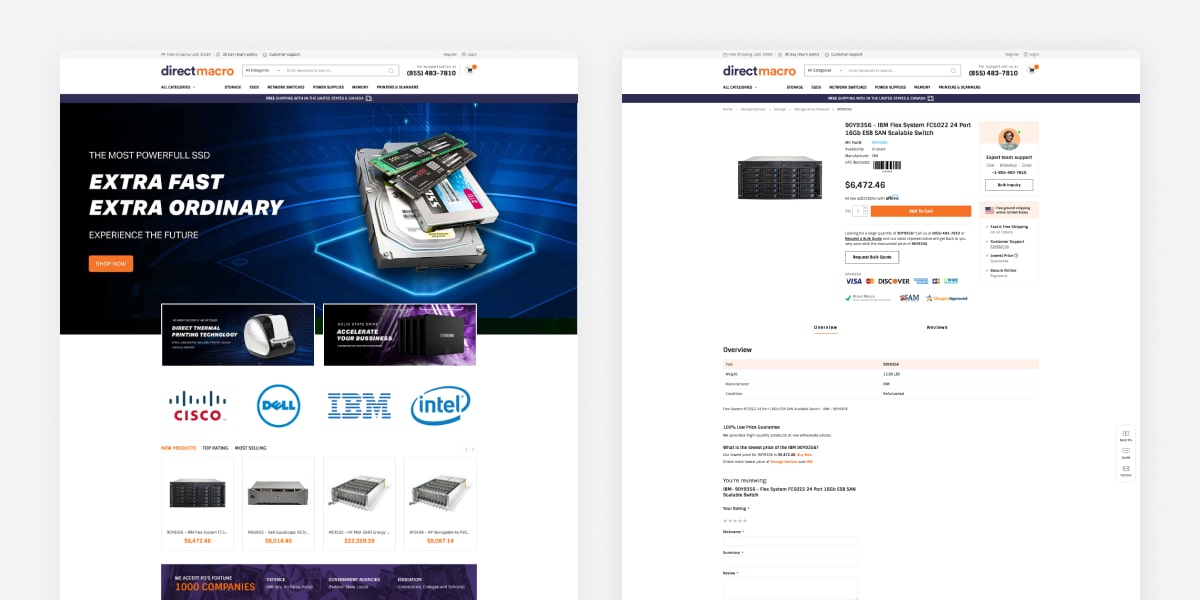Click the Nickname input field

791,541
